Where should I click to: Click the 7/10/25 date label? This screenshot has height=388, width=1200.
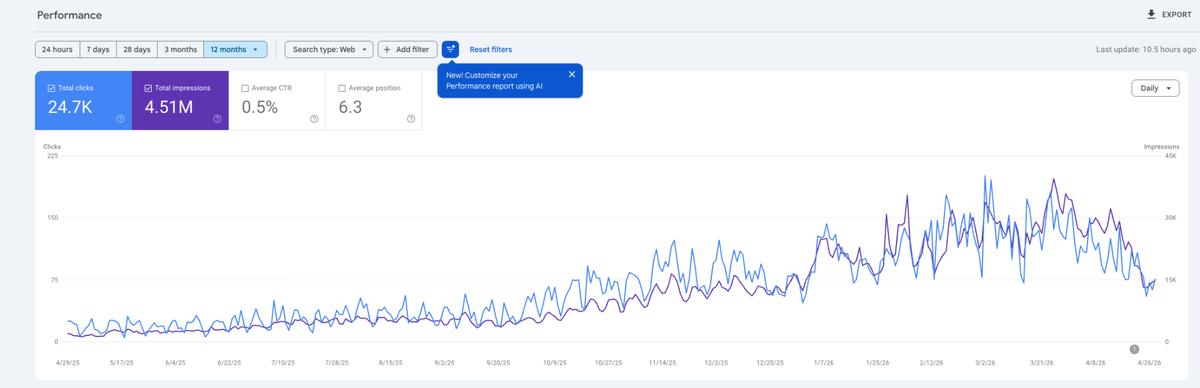click(x=283, y=363)
